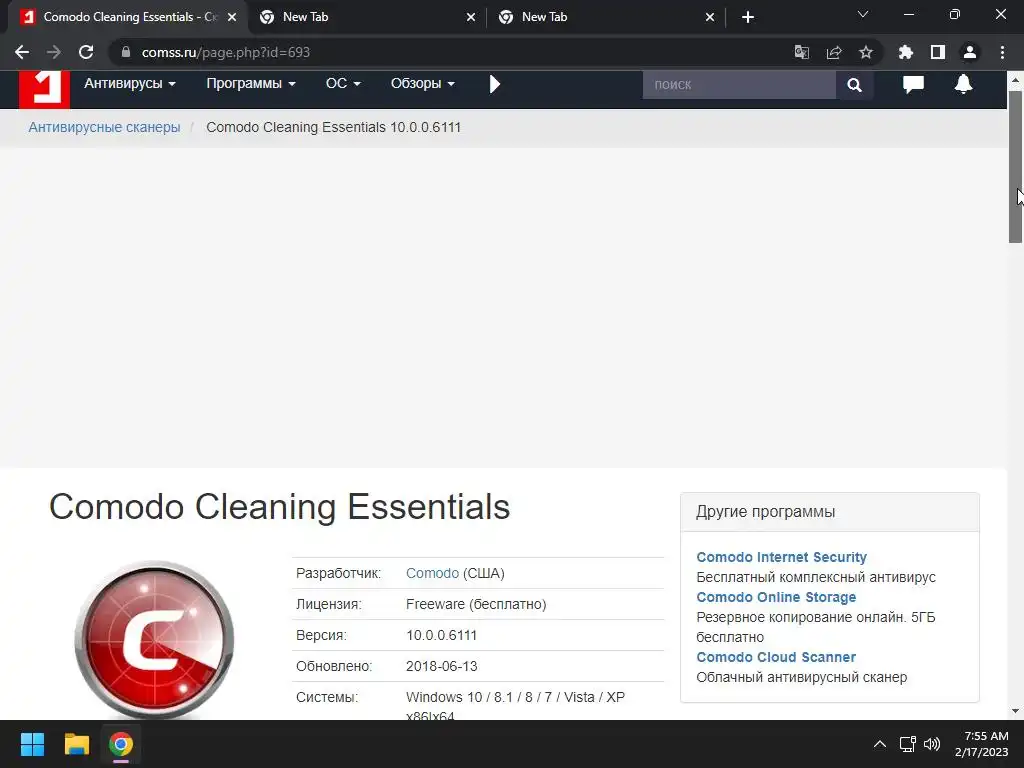Expand the Обзоры menu

[x=423, y=84]
